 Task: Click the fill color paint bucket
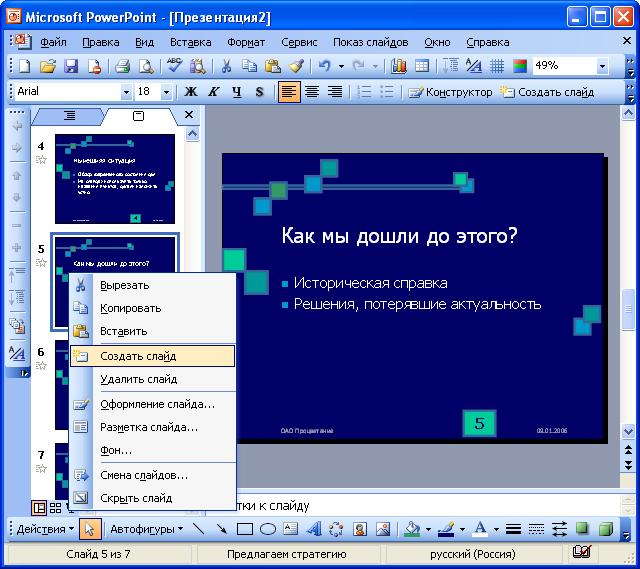pos(411,529)
